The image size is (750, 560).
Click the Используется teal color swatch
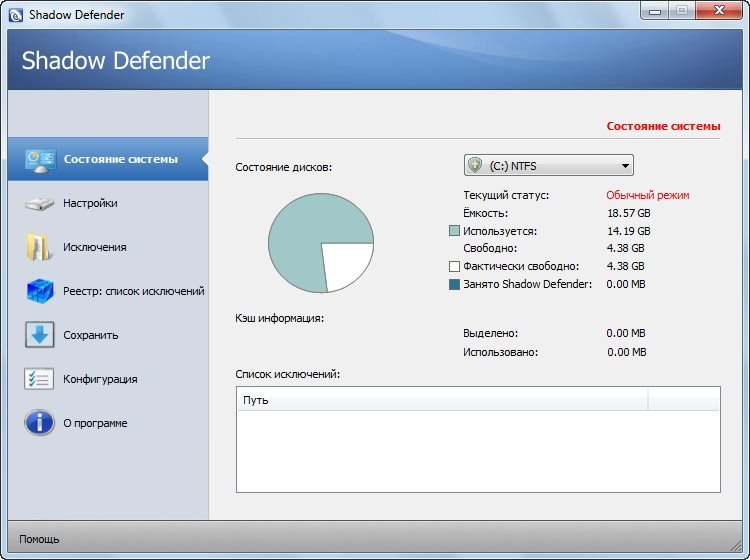[454, 231]
